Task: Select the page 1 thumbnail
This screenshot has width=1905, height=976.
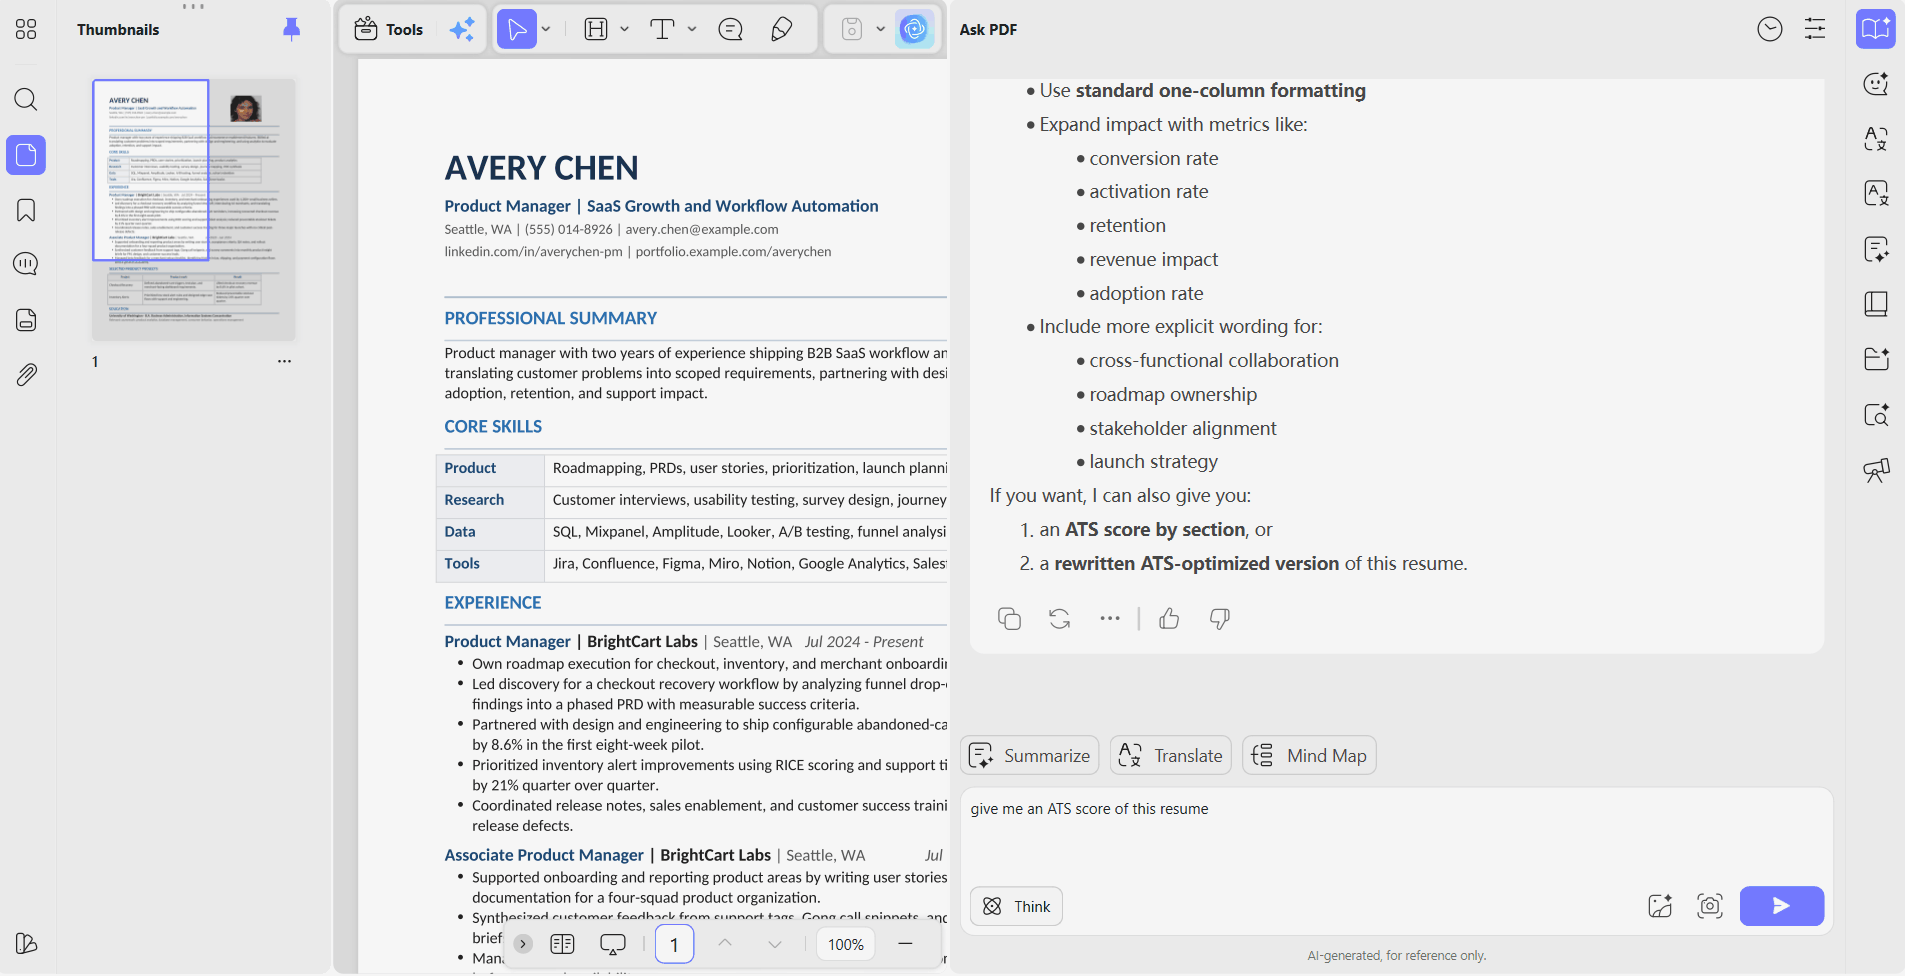Action: [194, 209]
